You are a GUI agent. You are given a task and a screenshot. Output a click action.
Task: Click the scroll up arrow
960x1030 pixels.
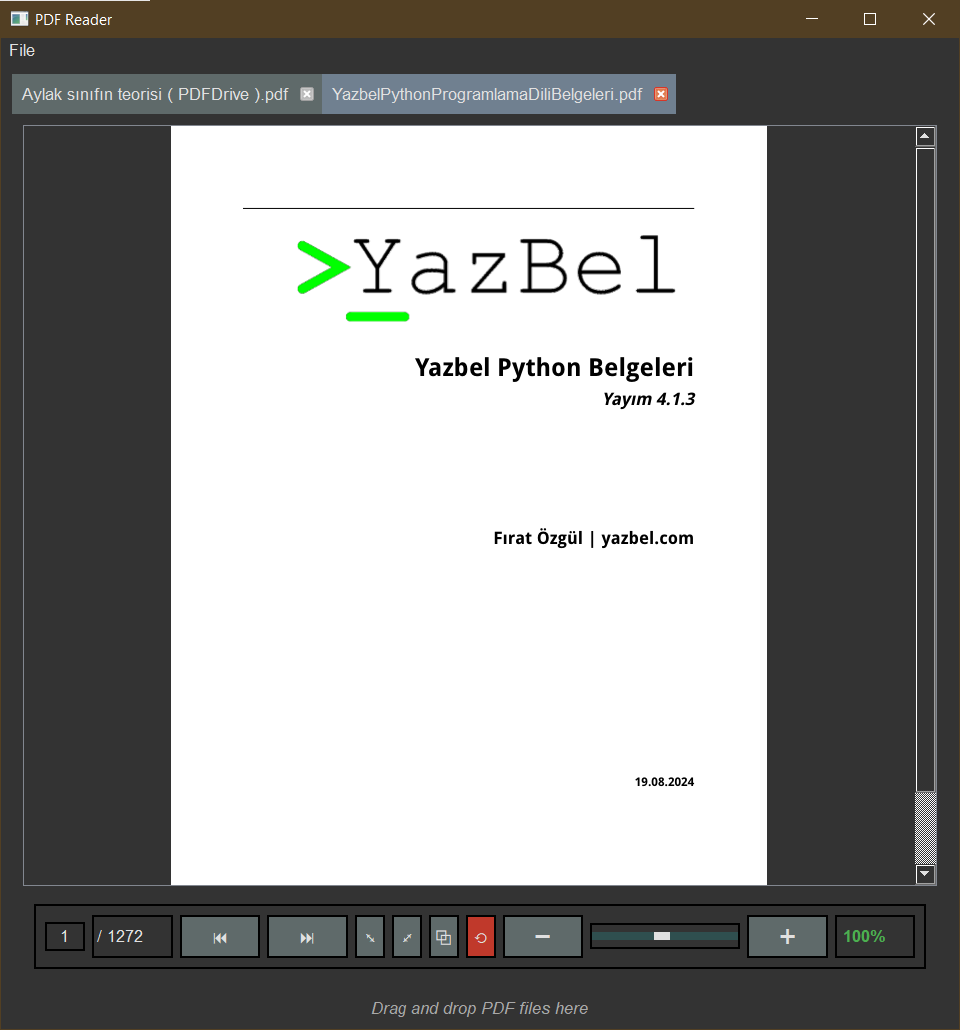tap(925, 136)
